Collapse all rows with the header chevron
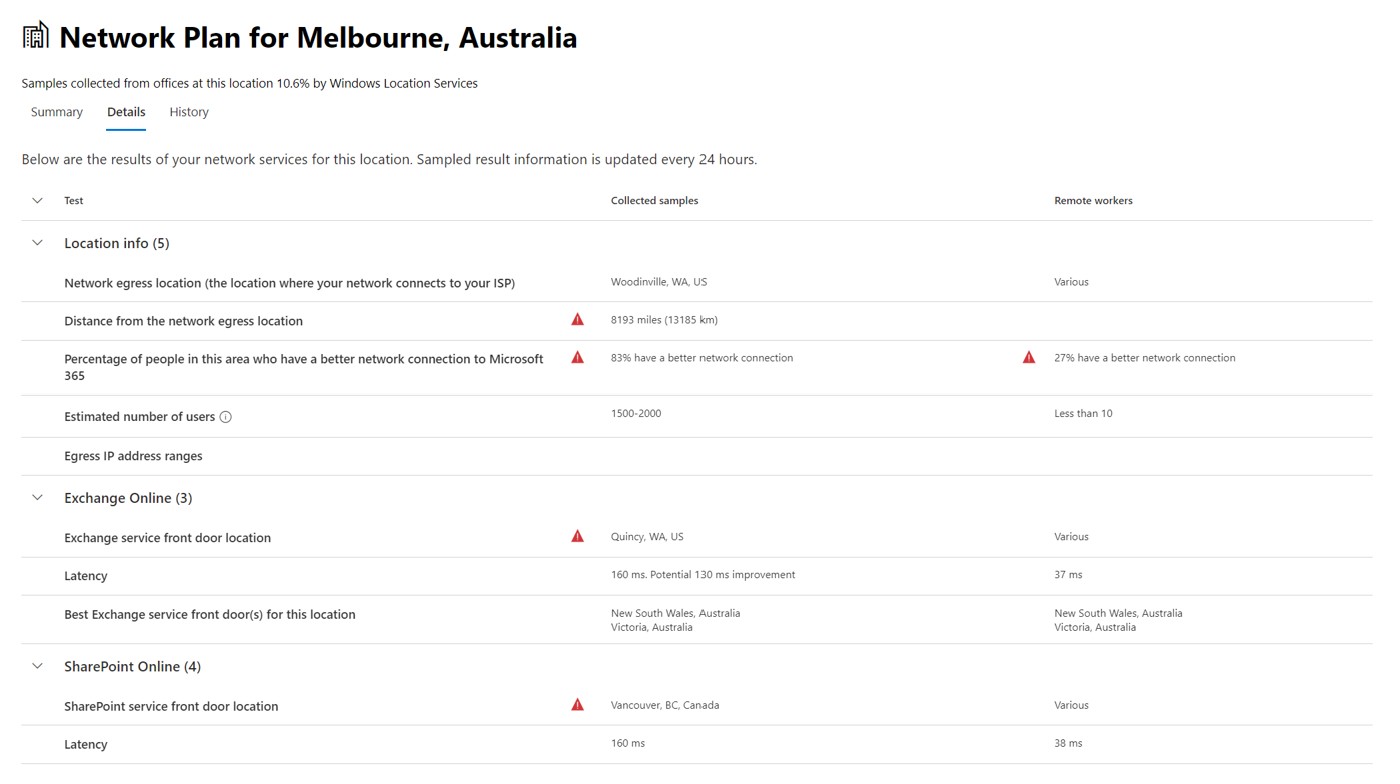Image resolution: width=1400 pixels, height=784 pixels. pyautogui.click(x=37, y=201)
